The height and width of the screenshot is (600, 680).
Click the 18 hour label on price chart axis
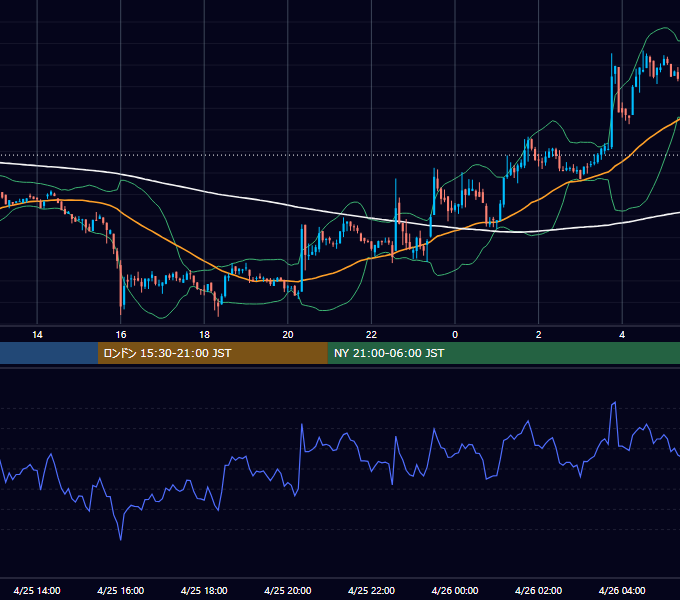tap(204, 335)
